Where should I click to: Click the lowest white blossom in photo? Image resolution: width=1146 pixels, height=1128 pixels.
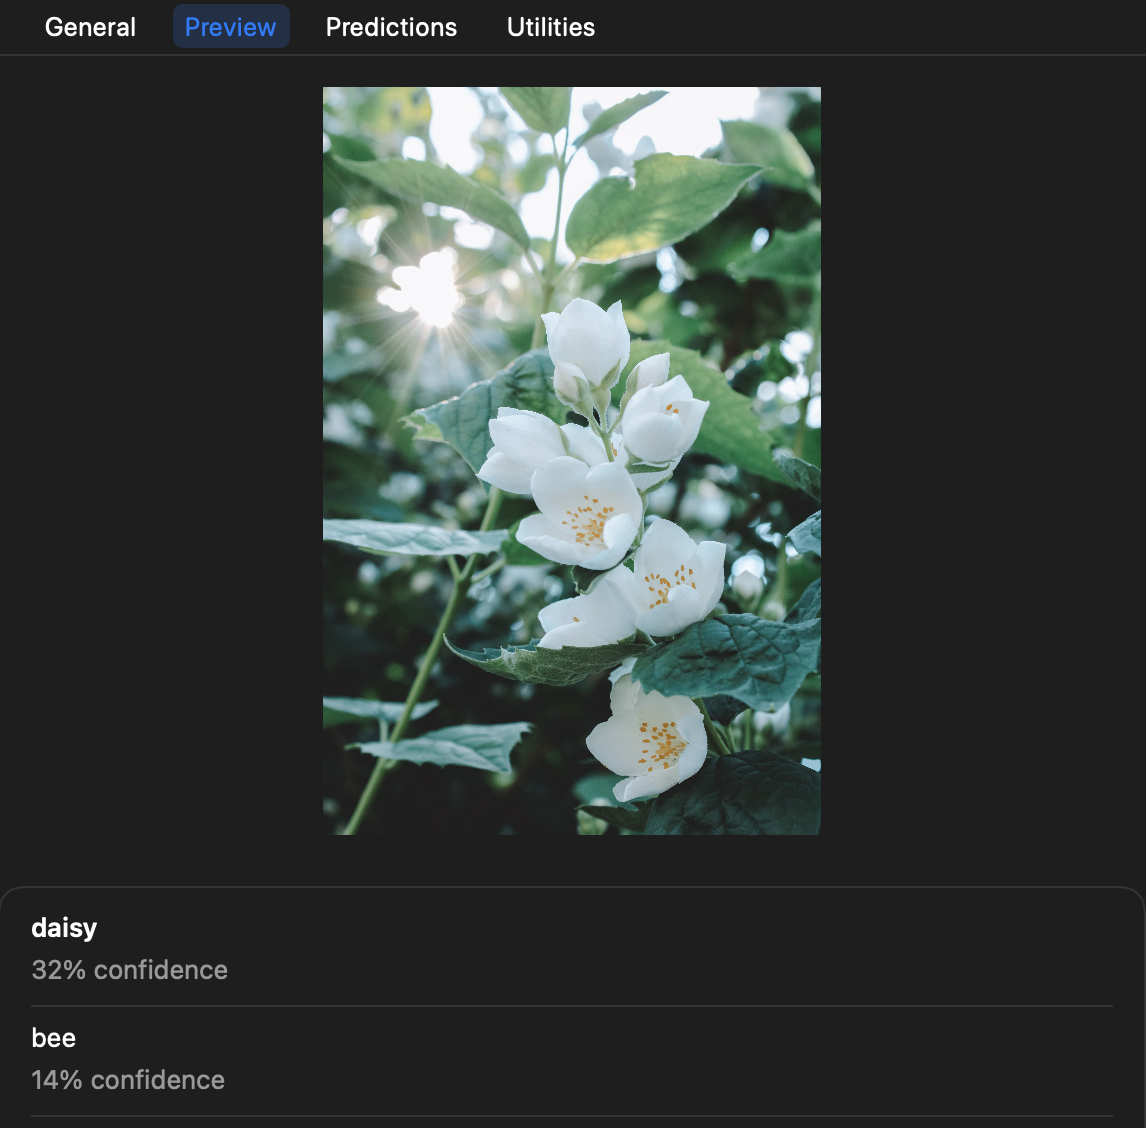pos(648,738)
